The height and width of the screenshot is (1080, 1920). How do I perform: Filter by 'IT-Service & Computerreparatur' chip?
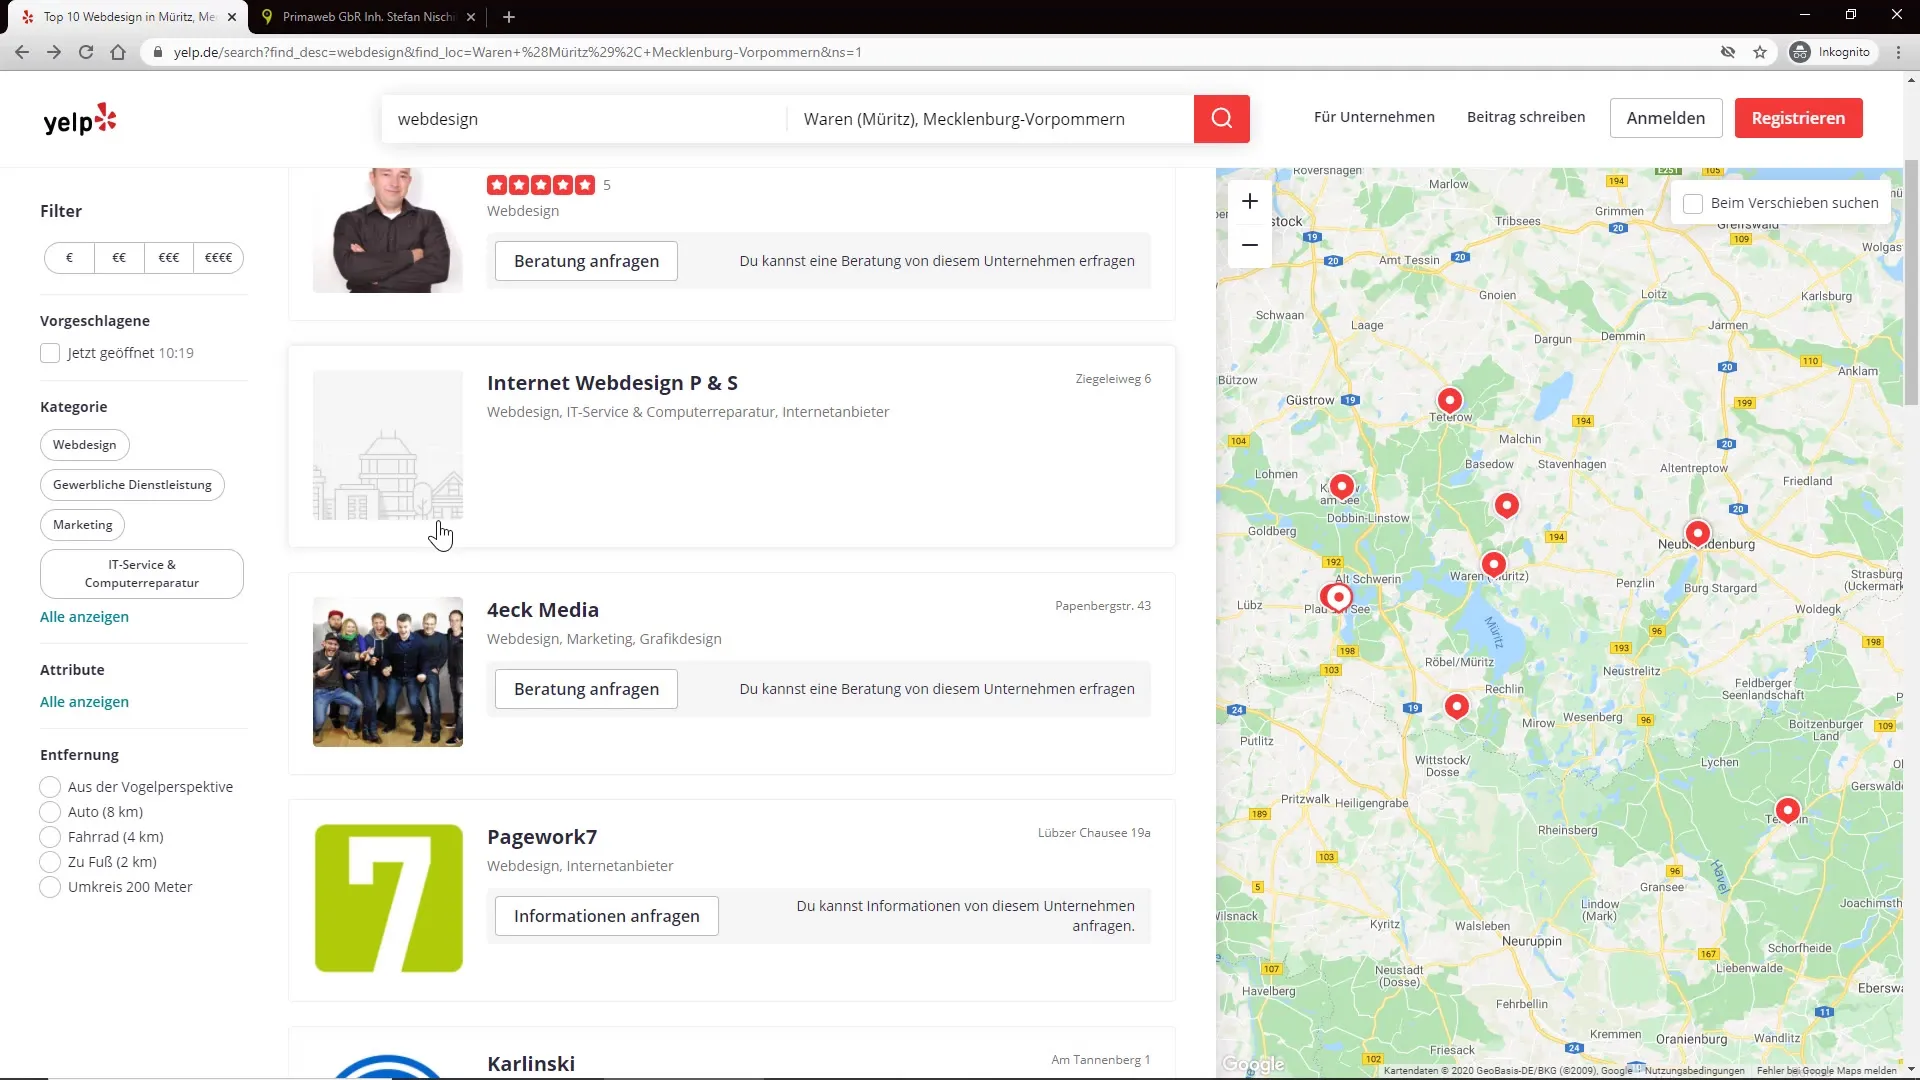pos(142,574)
